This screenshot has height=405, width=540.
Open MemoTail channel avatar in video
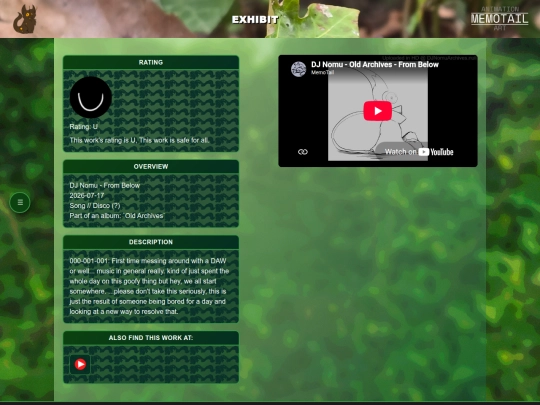coord(299,69)
